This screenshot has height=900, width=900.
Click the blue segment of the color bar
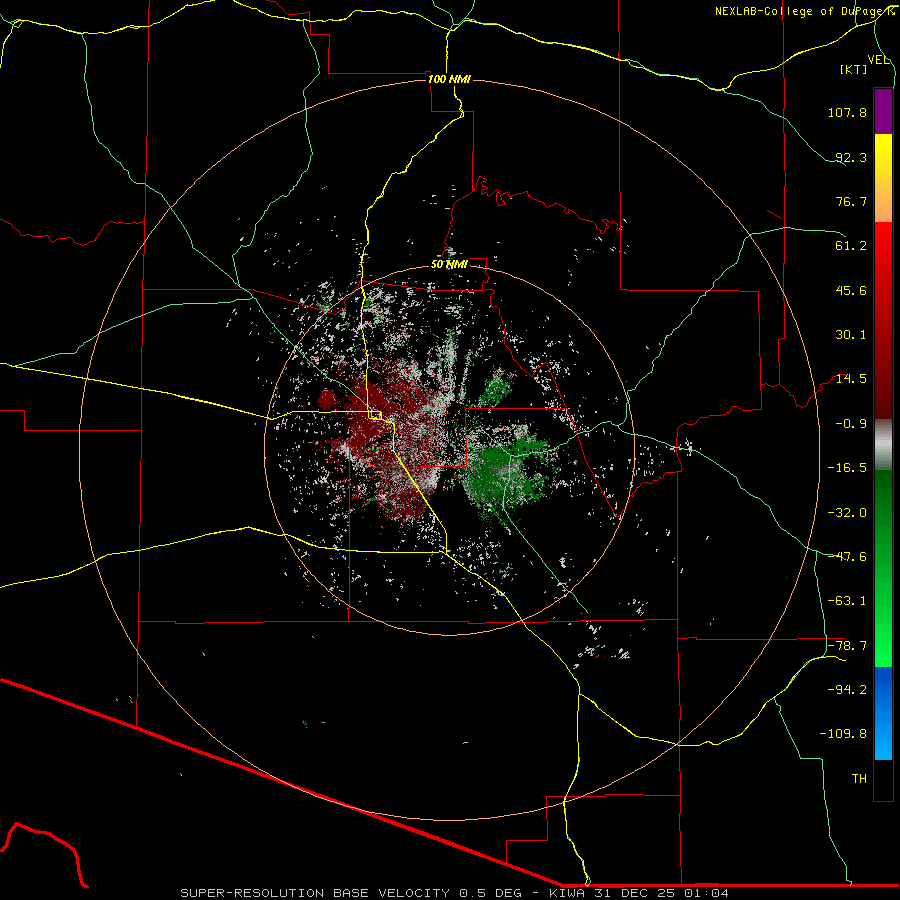coord(883,713)
